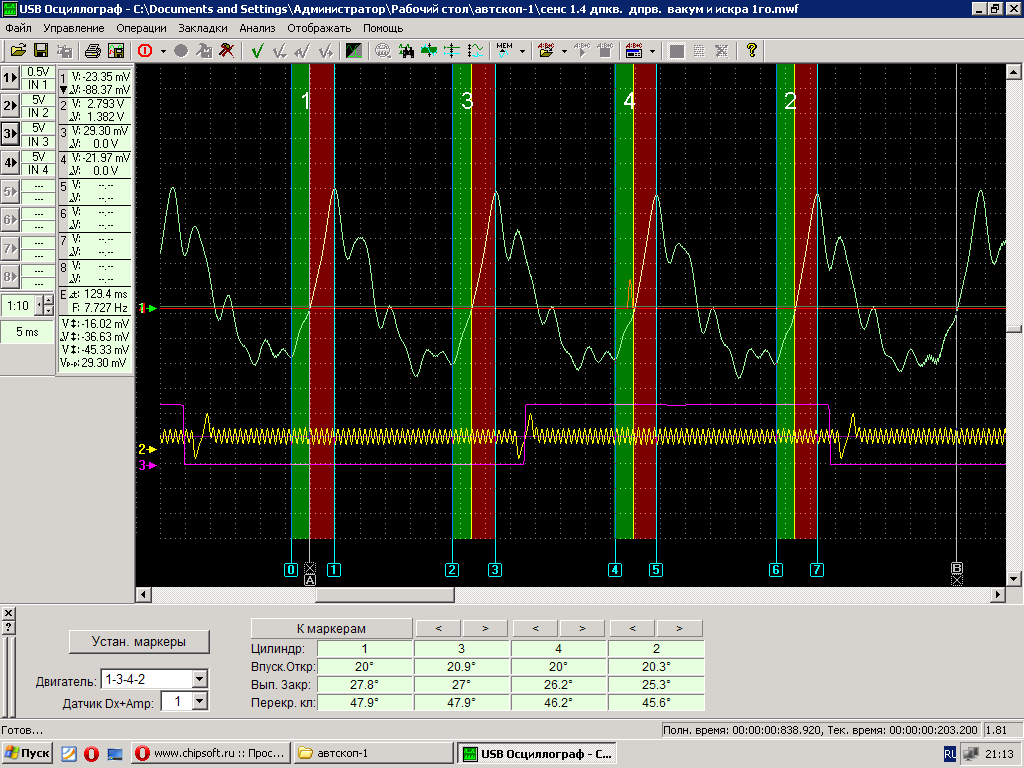Toggle channel 4 button on the left panel
This screenshot has width=1024, height=768.
10,162
